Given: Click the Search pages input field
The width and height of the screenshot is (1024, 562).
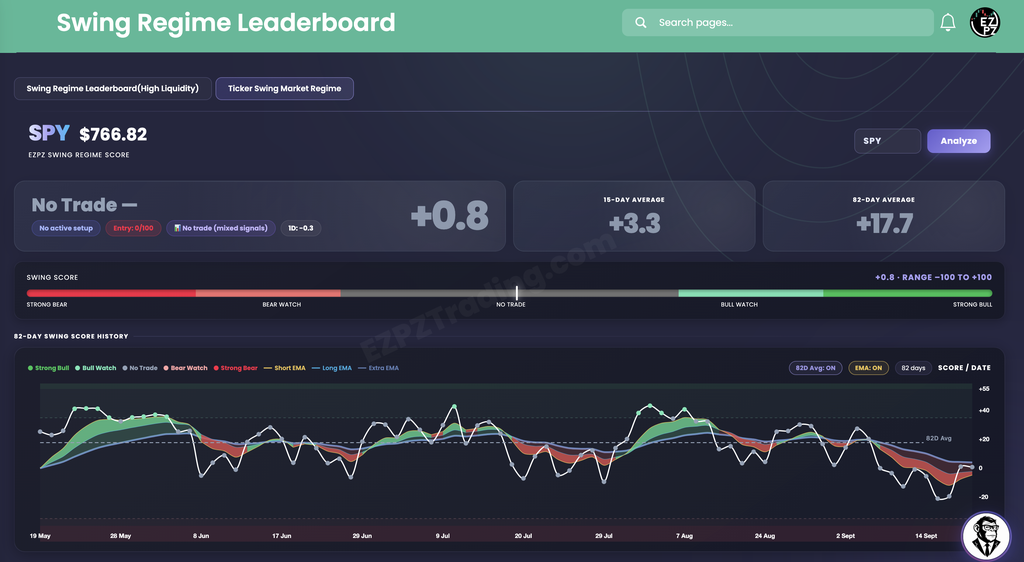Looking at the screenshot, I should 777,23.
